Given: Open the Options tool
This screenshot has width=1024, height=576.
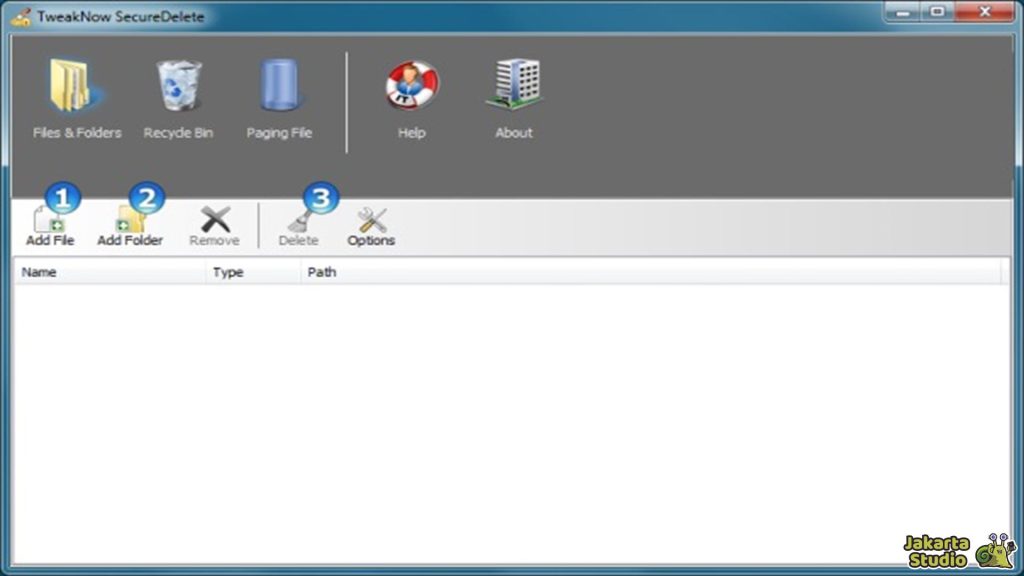Looking at the screenshot, I should click(370, 220).
